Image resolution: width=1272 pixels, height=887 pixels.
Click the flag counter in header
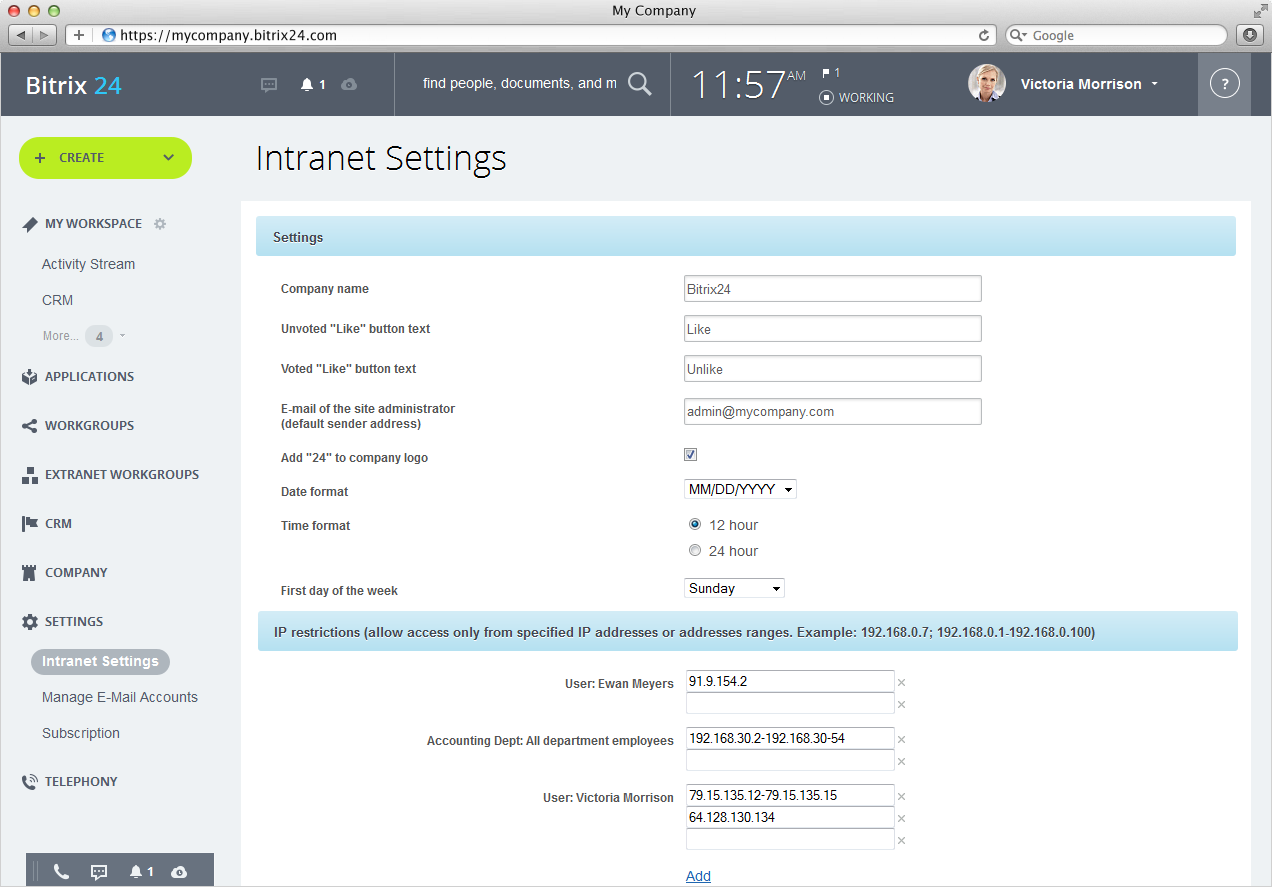(830, 73)
